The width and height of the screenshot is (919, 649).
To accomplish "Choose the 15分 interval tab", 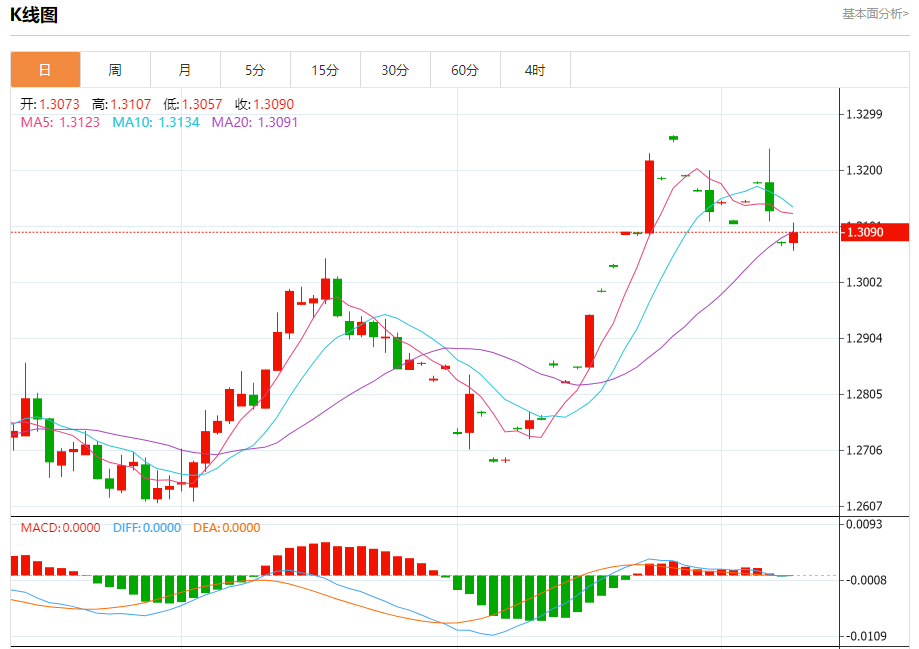I will [325, 70].
